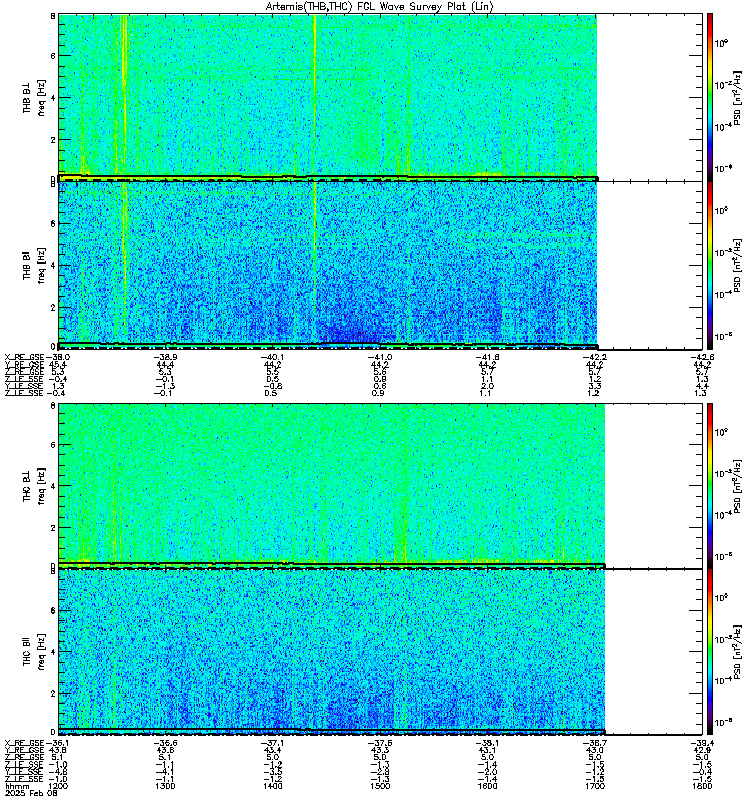Image resolution: width=750 pixels, height=800 pixels.
Task: Select the THB B-perpendicular axis label
Action: (x=27, y=96)
